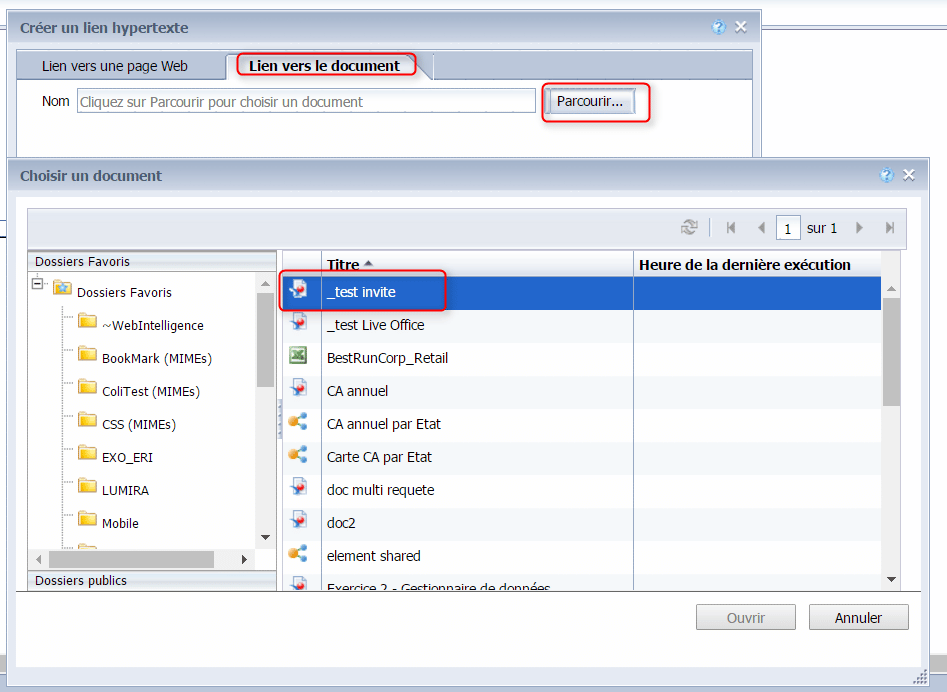Image resolution: width=947 pixels, height=692 pixels.
Task: Click folder tree horizontal scrollbar left arrow
Action: 39,559
